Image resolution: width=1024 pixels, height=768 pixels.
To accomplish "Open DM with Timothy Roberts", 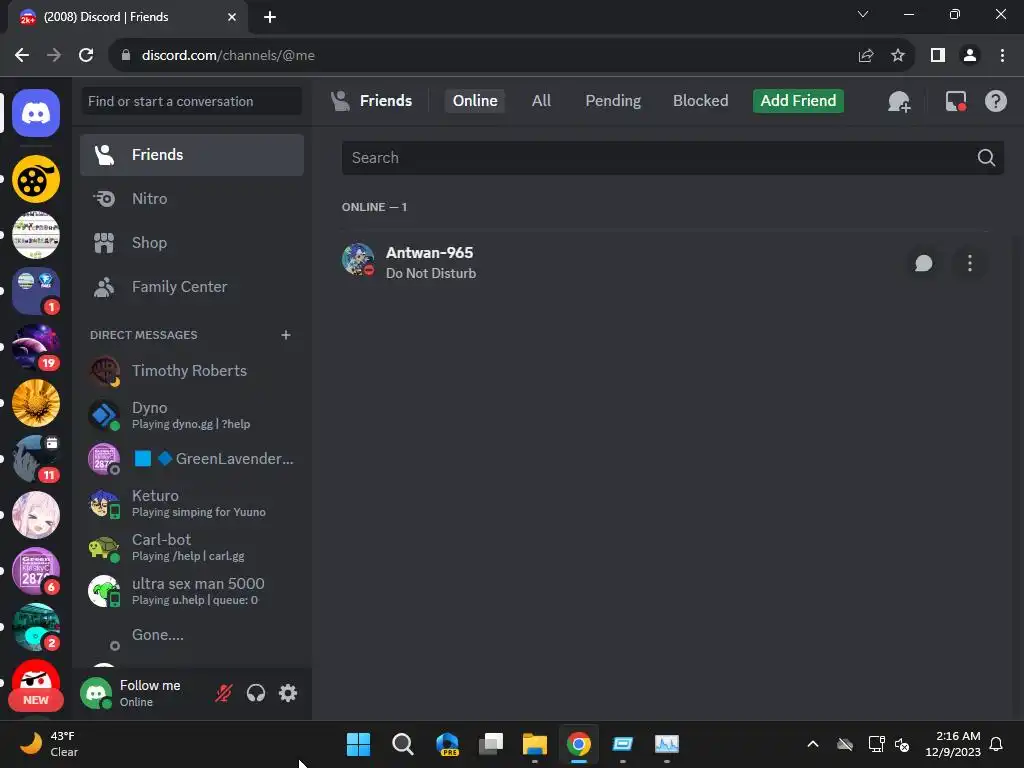I will [x=192, y=371].
